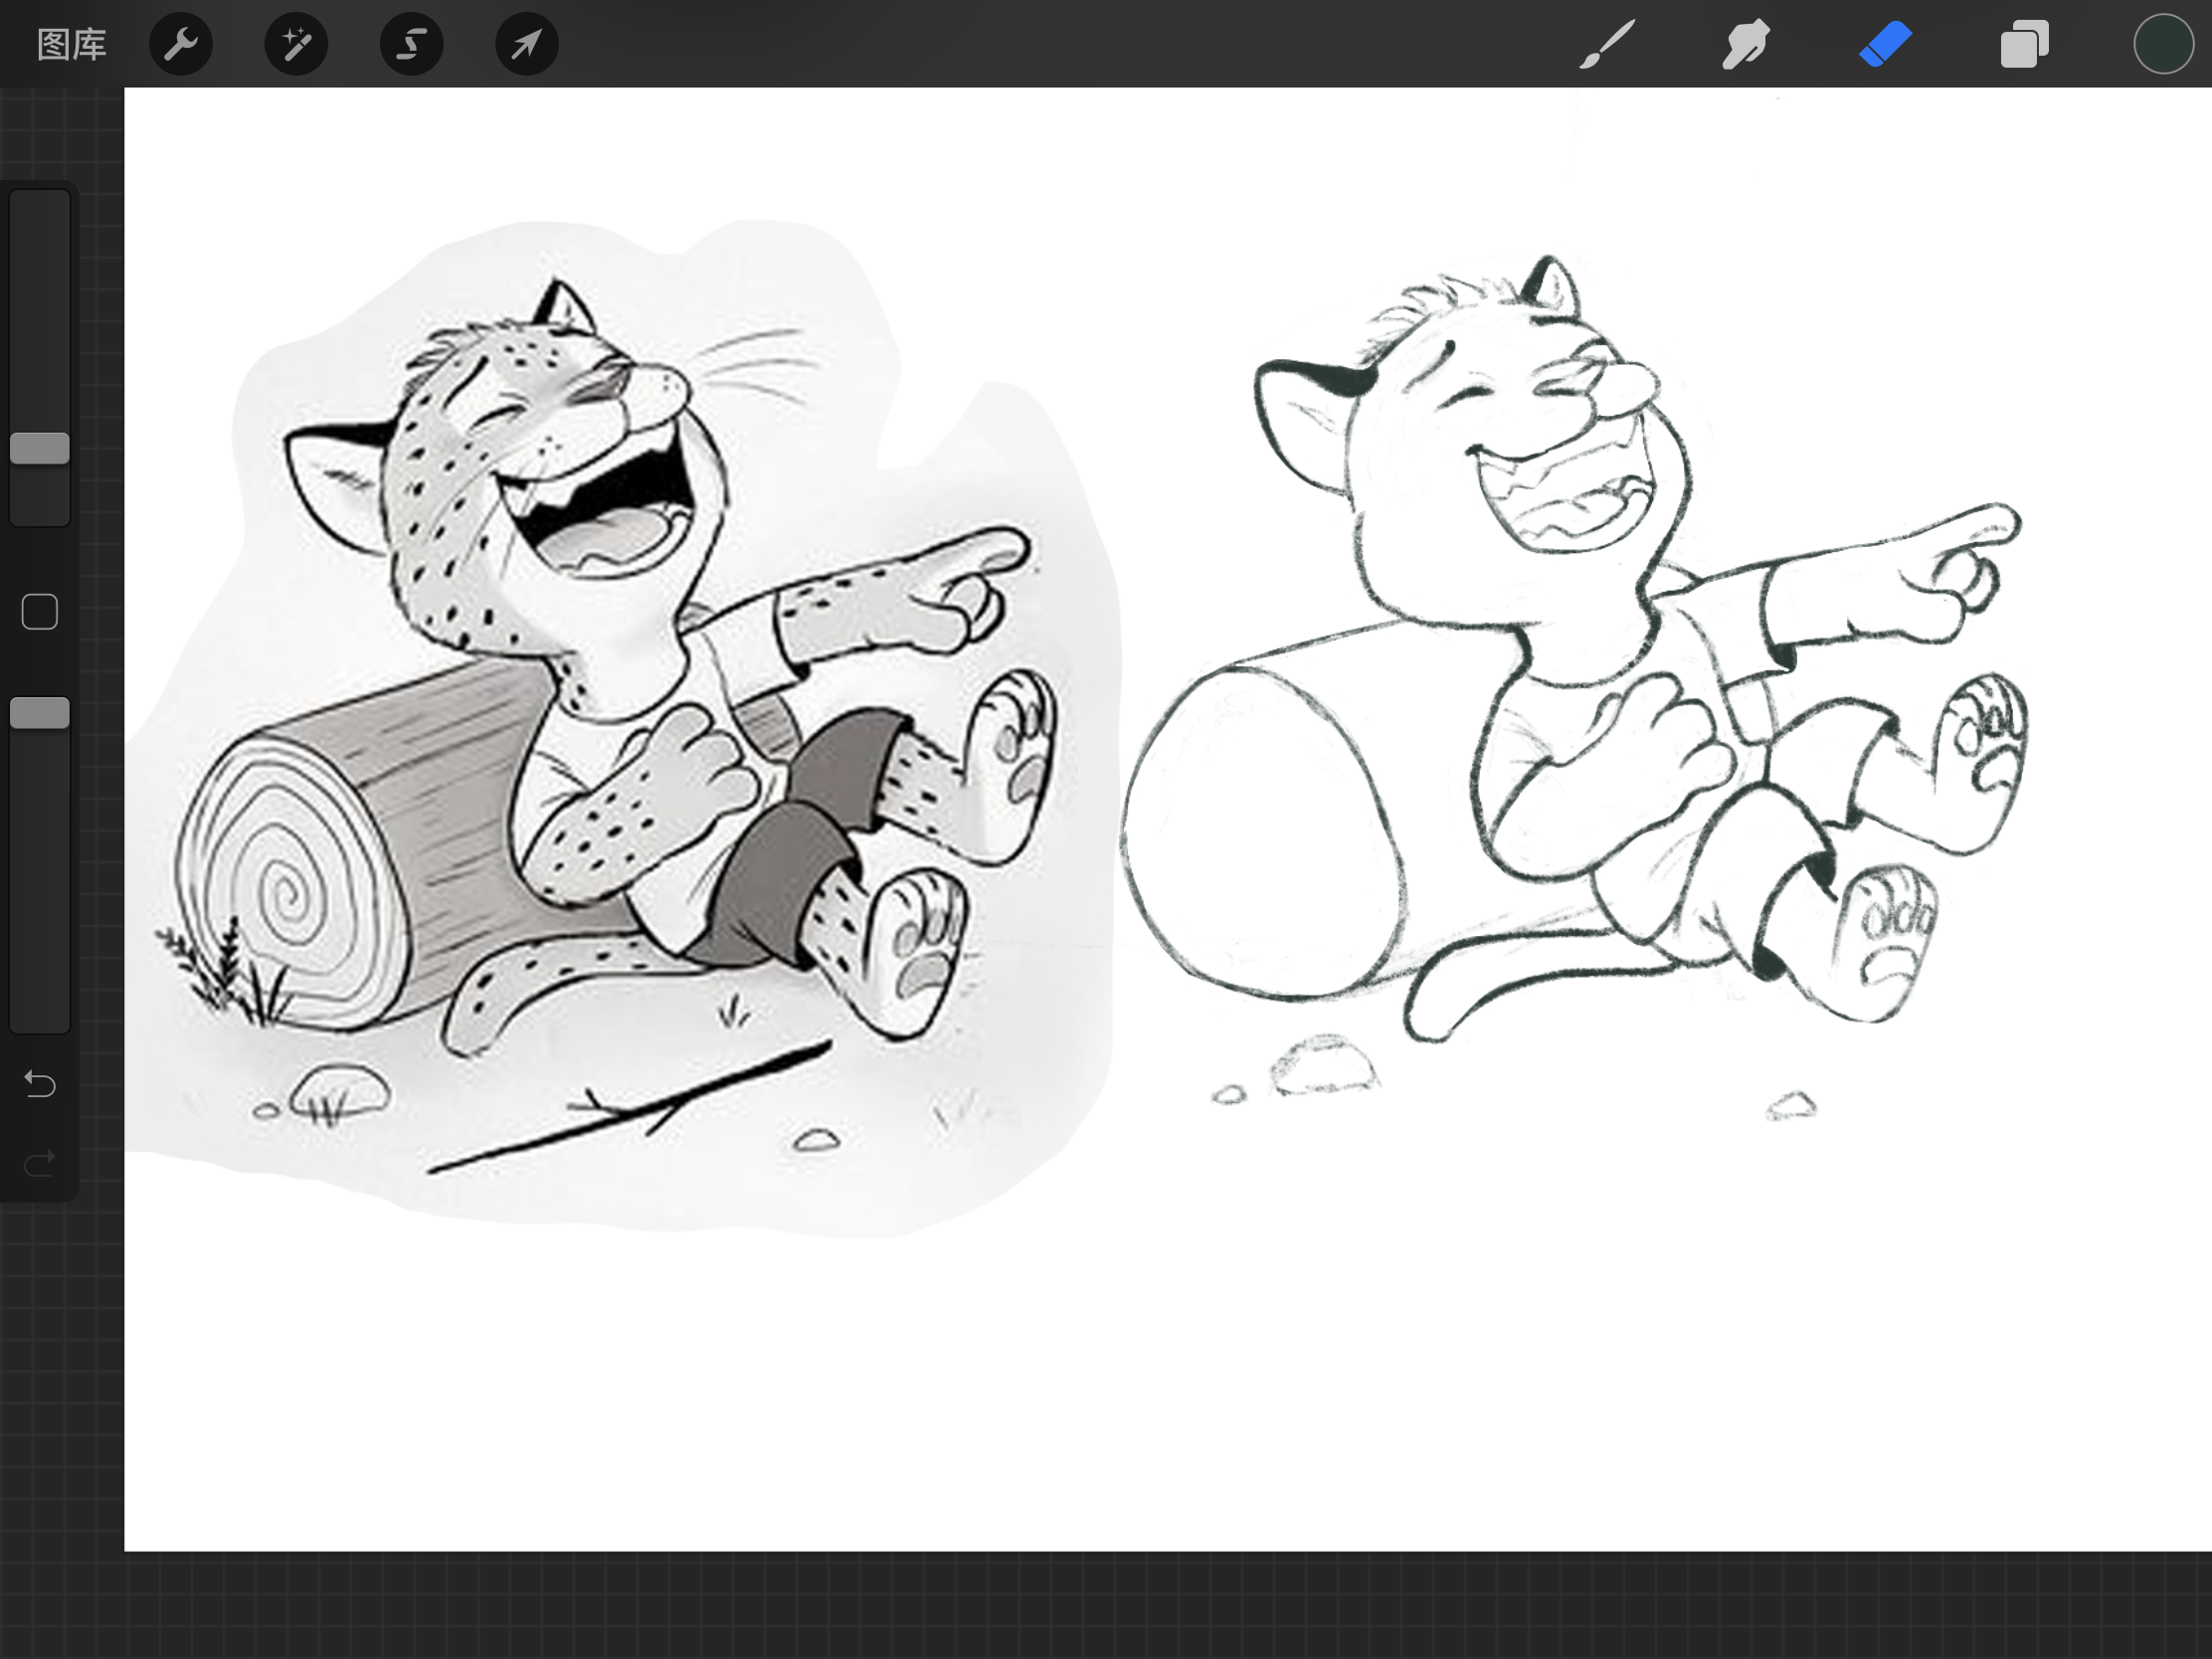Select the Eraser tool
This screenshot has height=1659, width=2212.
[1886, 45]
